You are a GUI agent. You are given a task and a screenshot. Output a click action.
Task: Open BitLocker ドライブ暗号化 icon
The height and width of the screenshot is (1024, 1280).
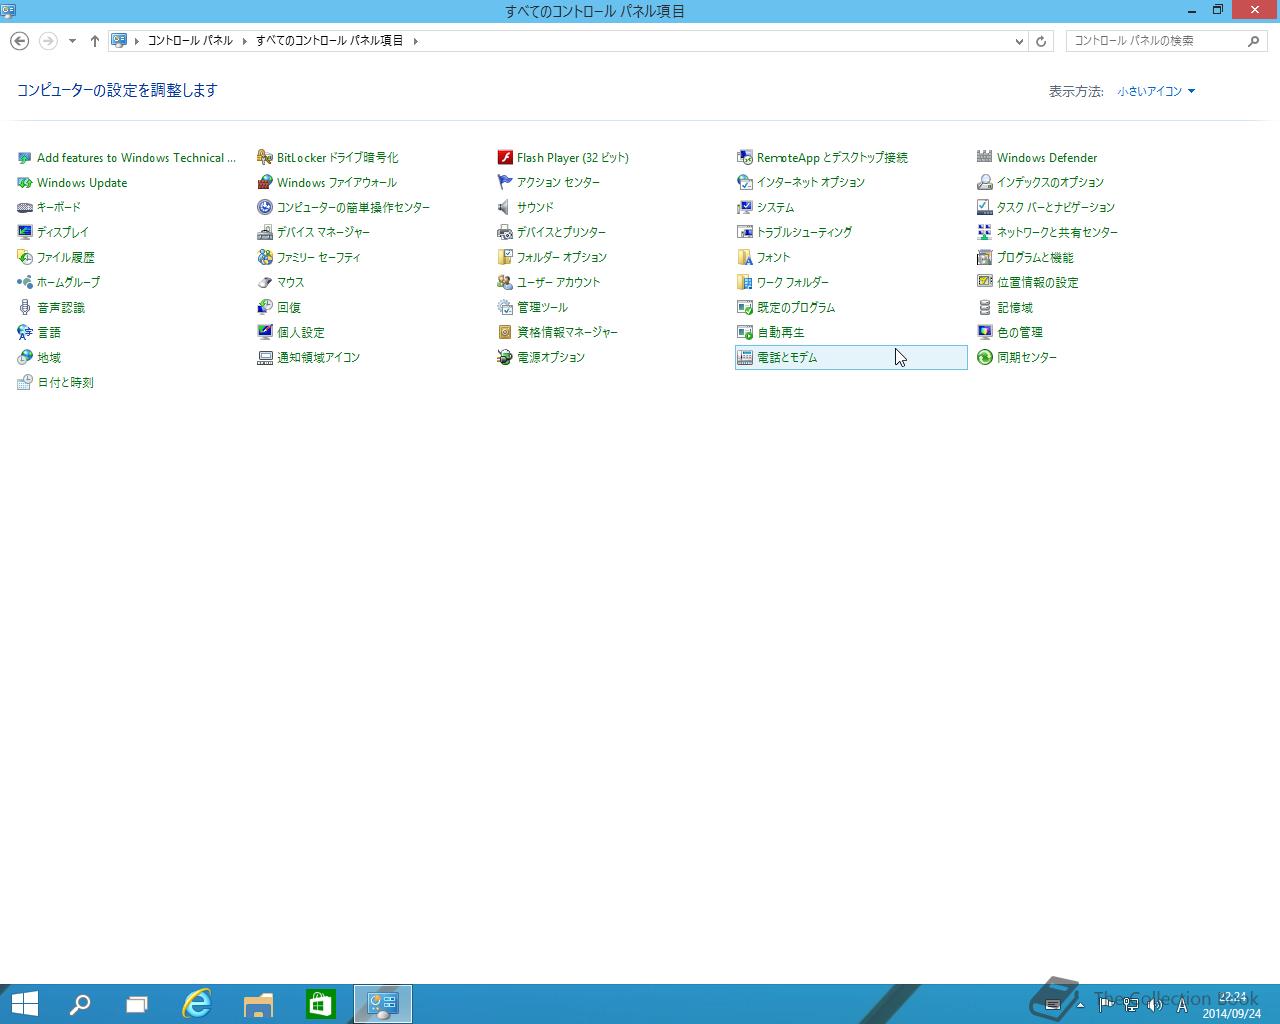265,157
